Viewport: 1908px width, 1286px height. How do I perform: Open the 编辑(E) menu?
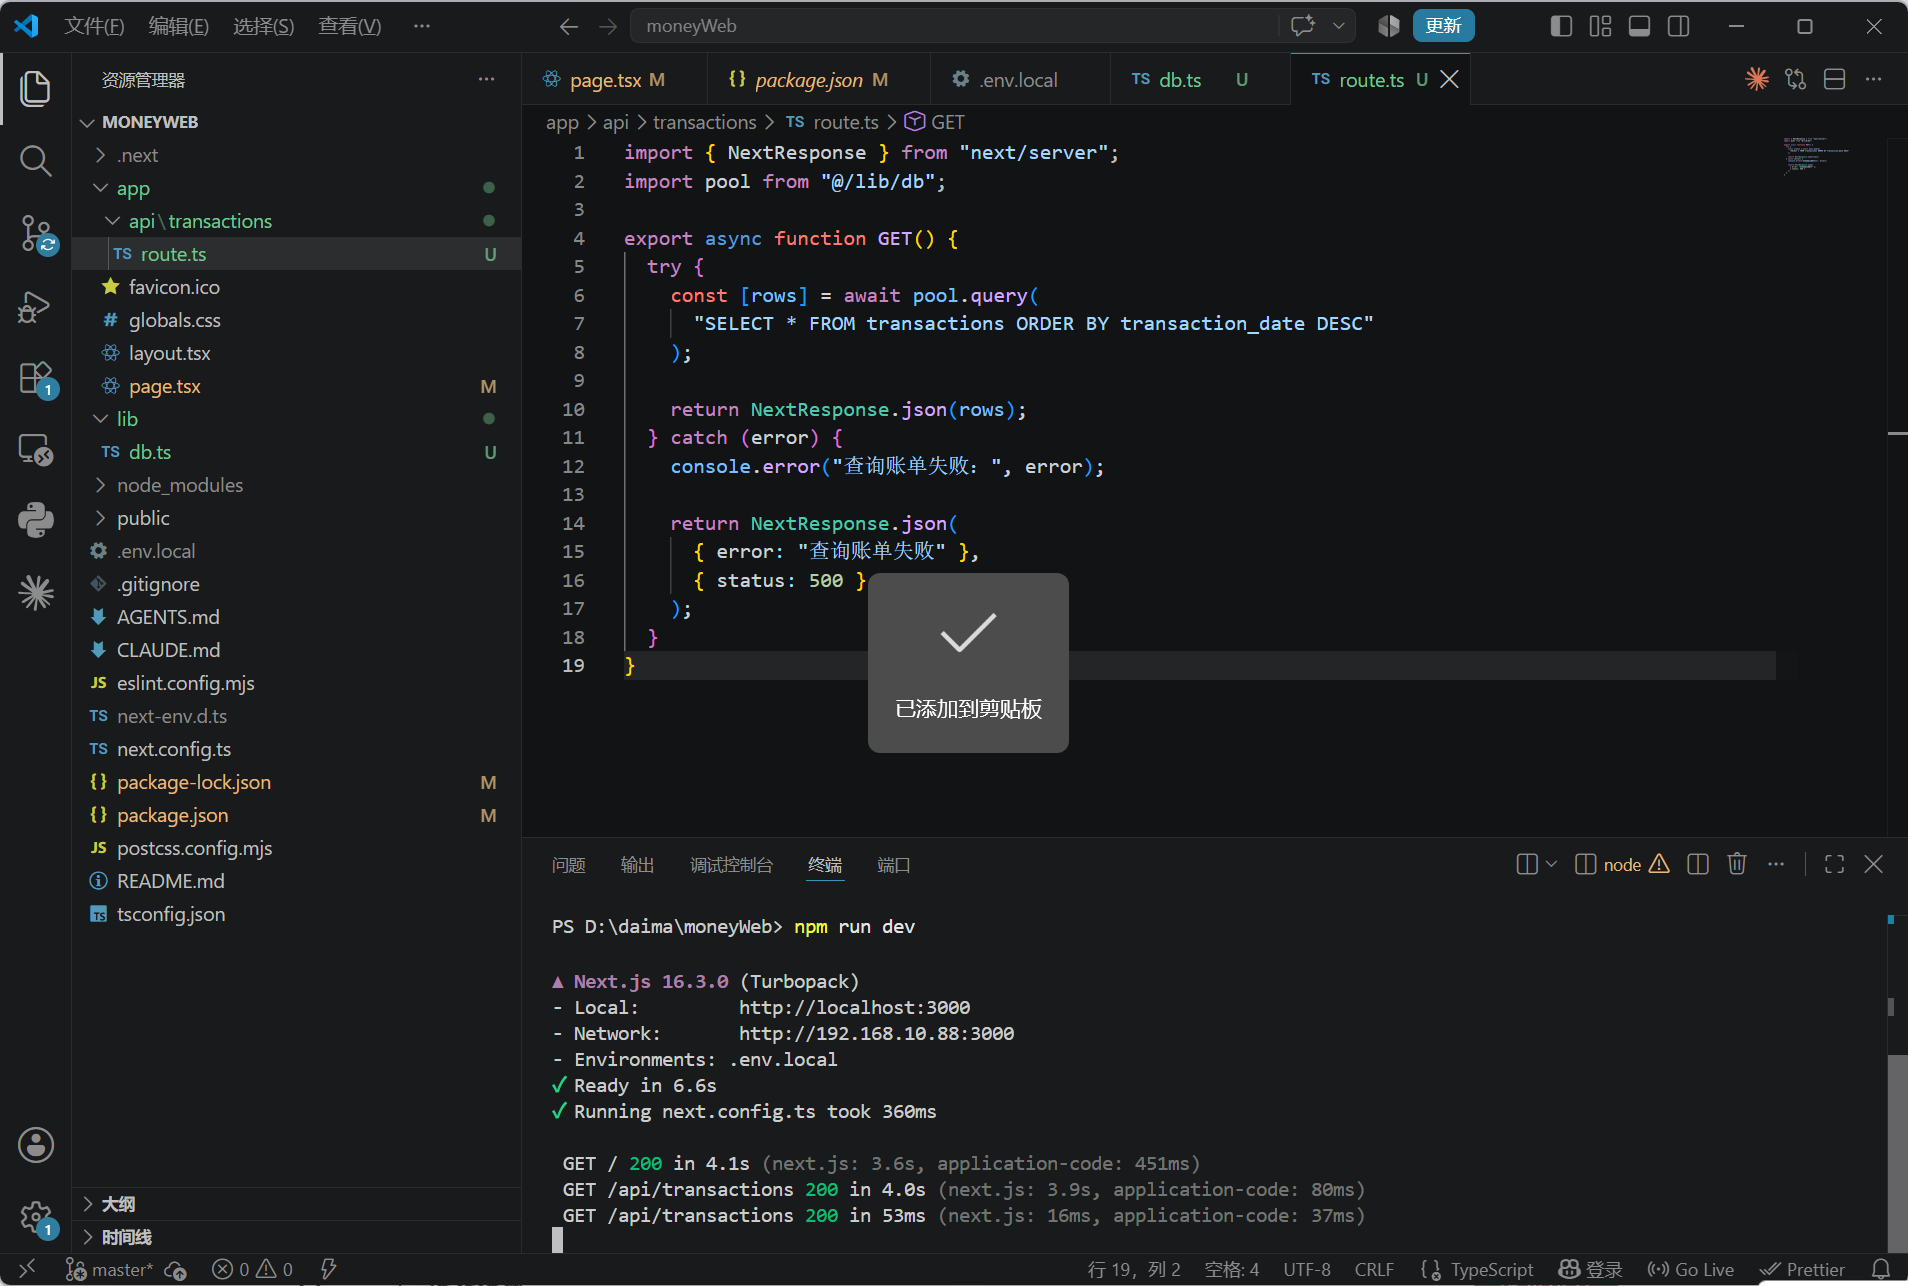coord(178,26)
